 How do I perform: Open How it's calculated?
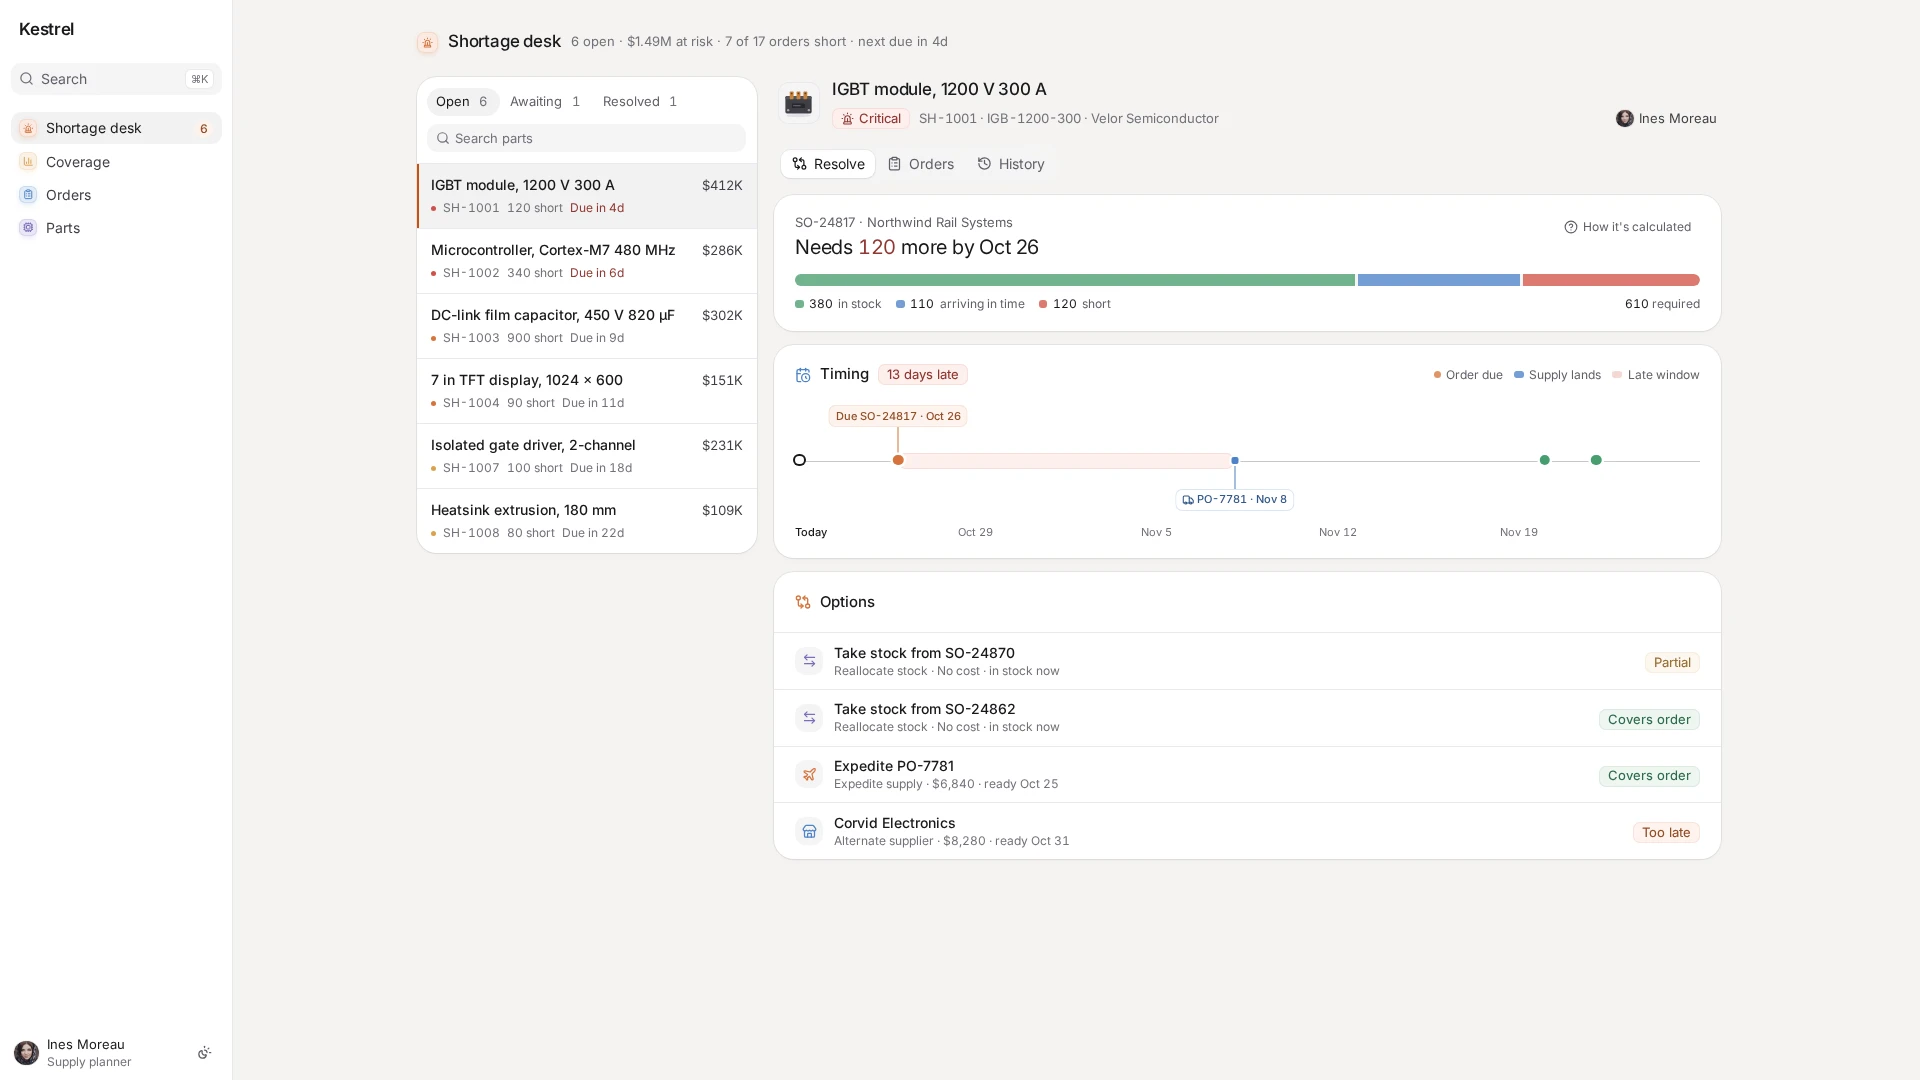1627,227
